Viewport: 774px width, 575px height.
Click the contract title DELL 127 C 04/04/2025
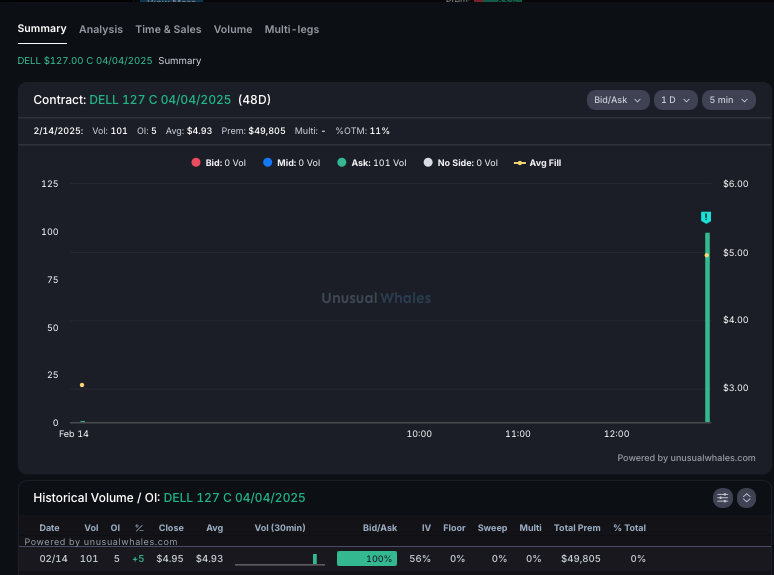coord(160,100)
